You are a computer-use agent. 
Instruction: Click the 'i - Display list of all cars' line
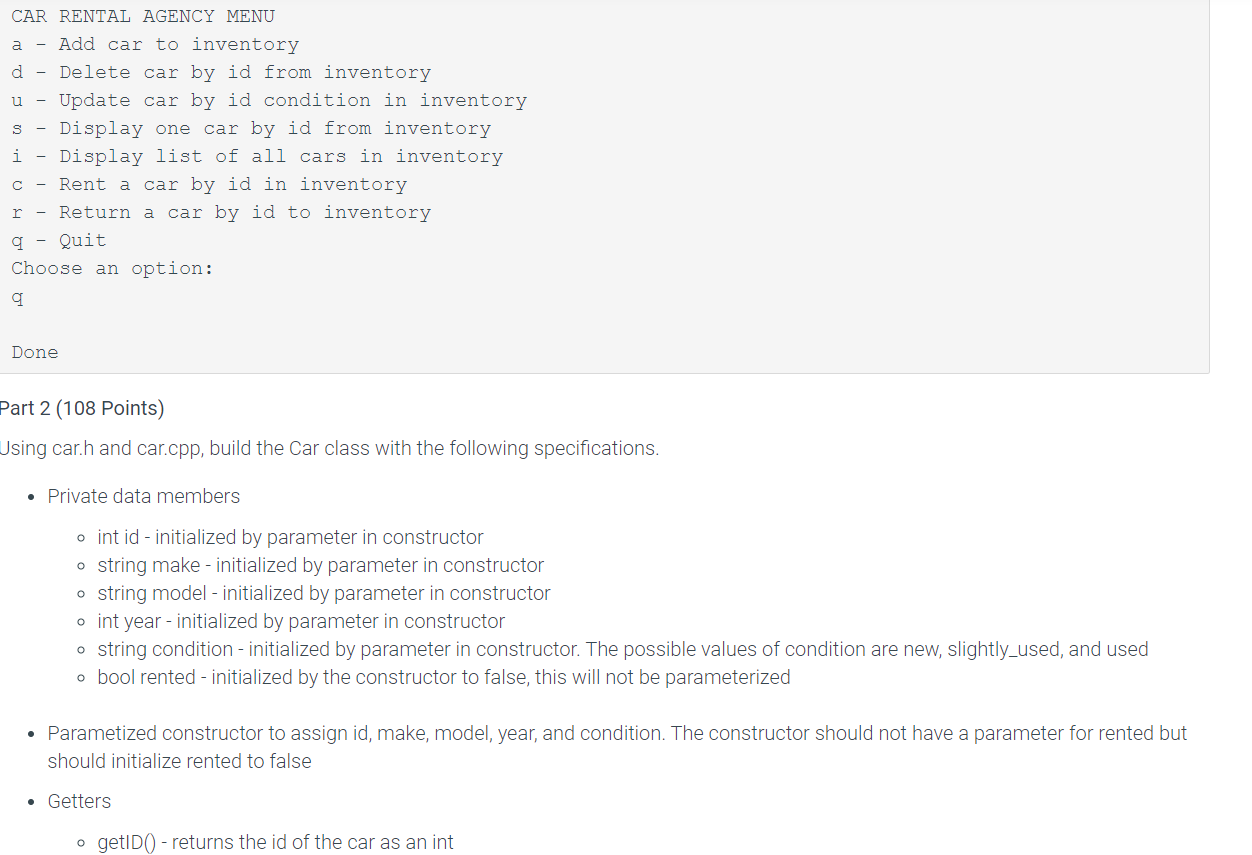257,156
